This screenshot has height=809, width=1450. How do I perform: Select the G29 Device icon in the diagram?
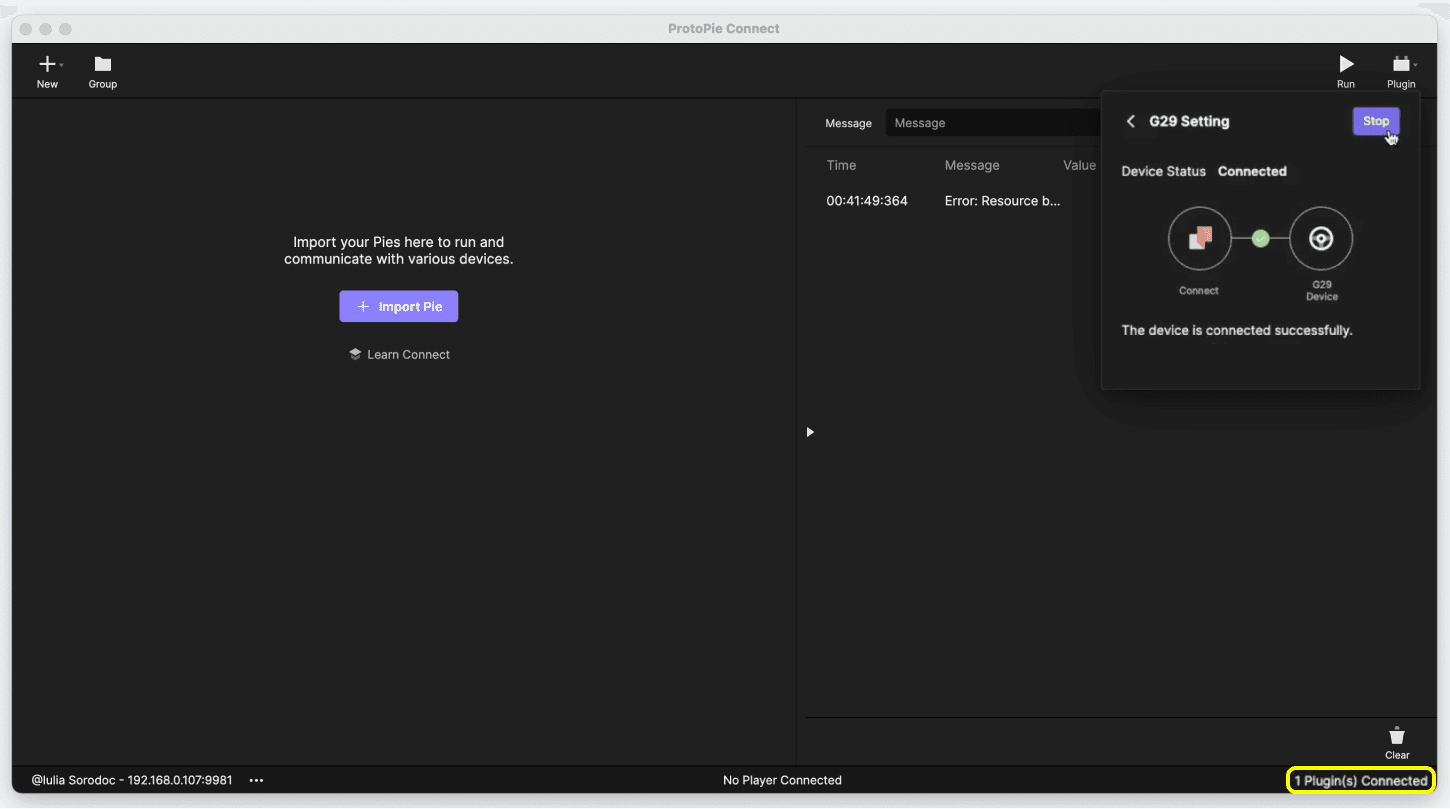(1321, 238)
